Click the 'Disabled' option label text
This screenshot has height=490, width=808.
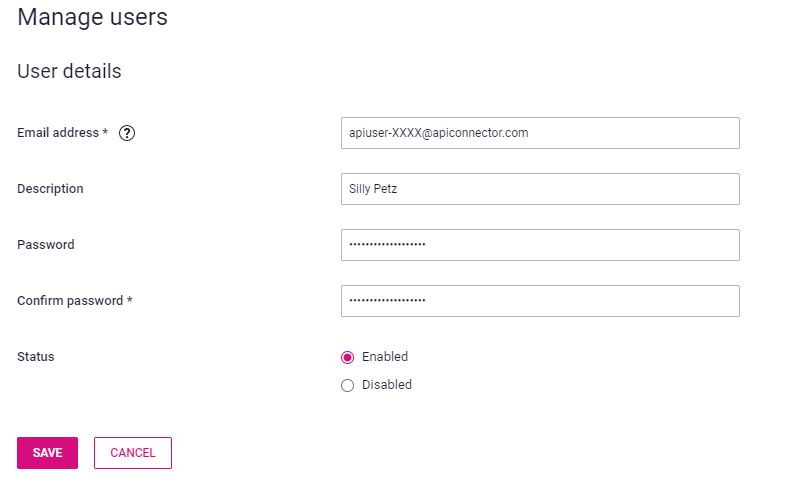tap(387, 385)
